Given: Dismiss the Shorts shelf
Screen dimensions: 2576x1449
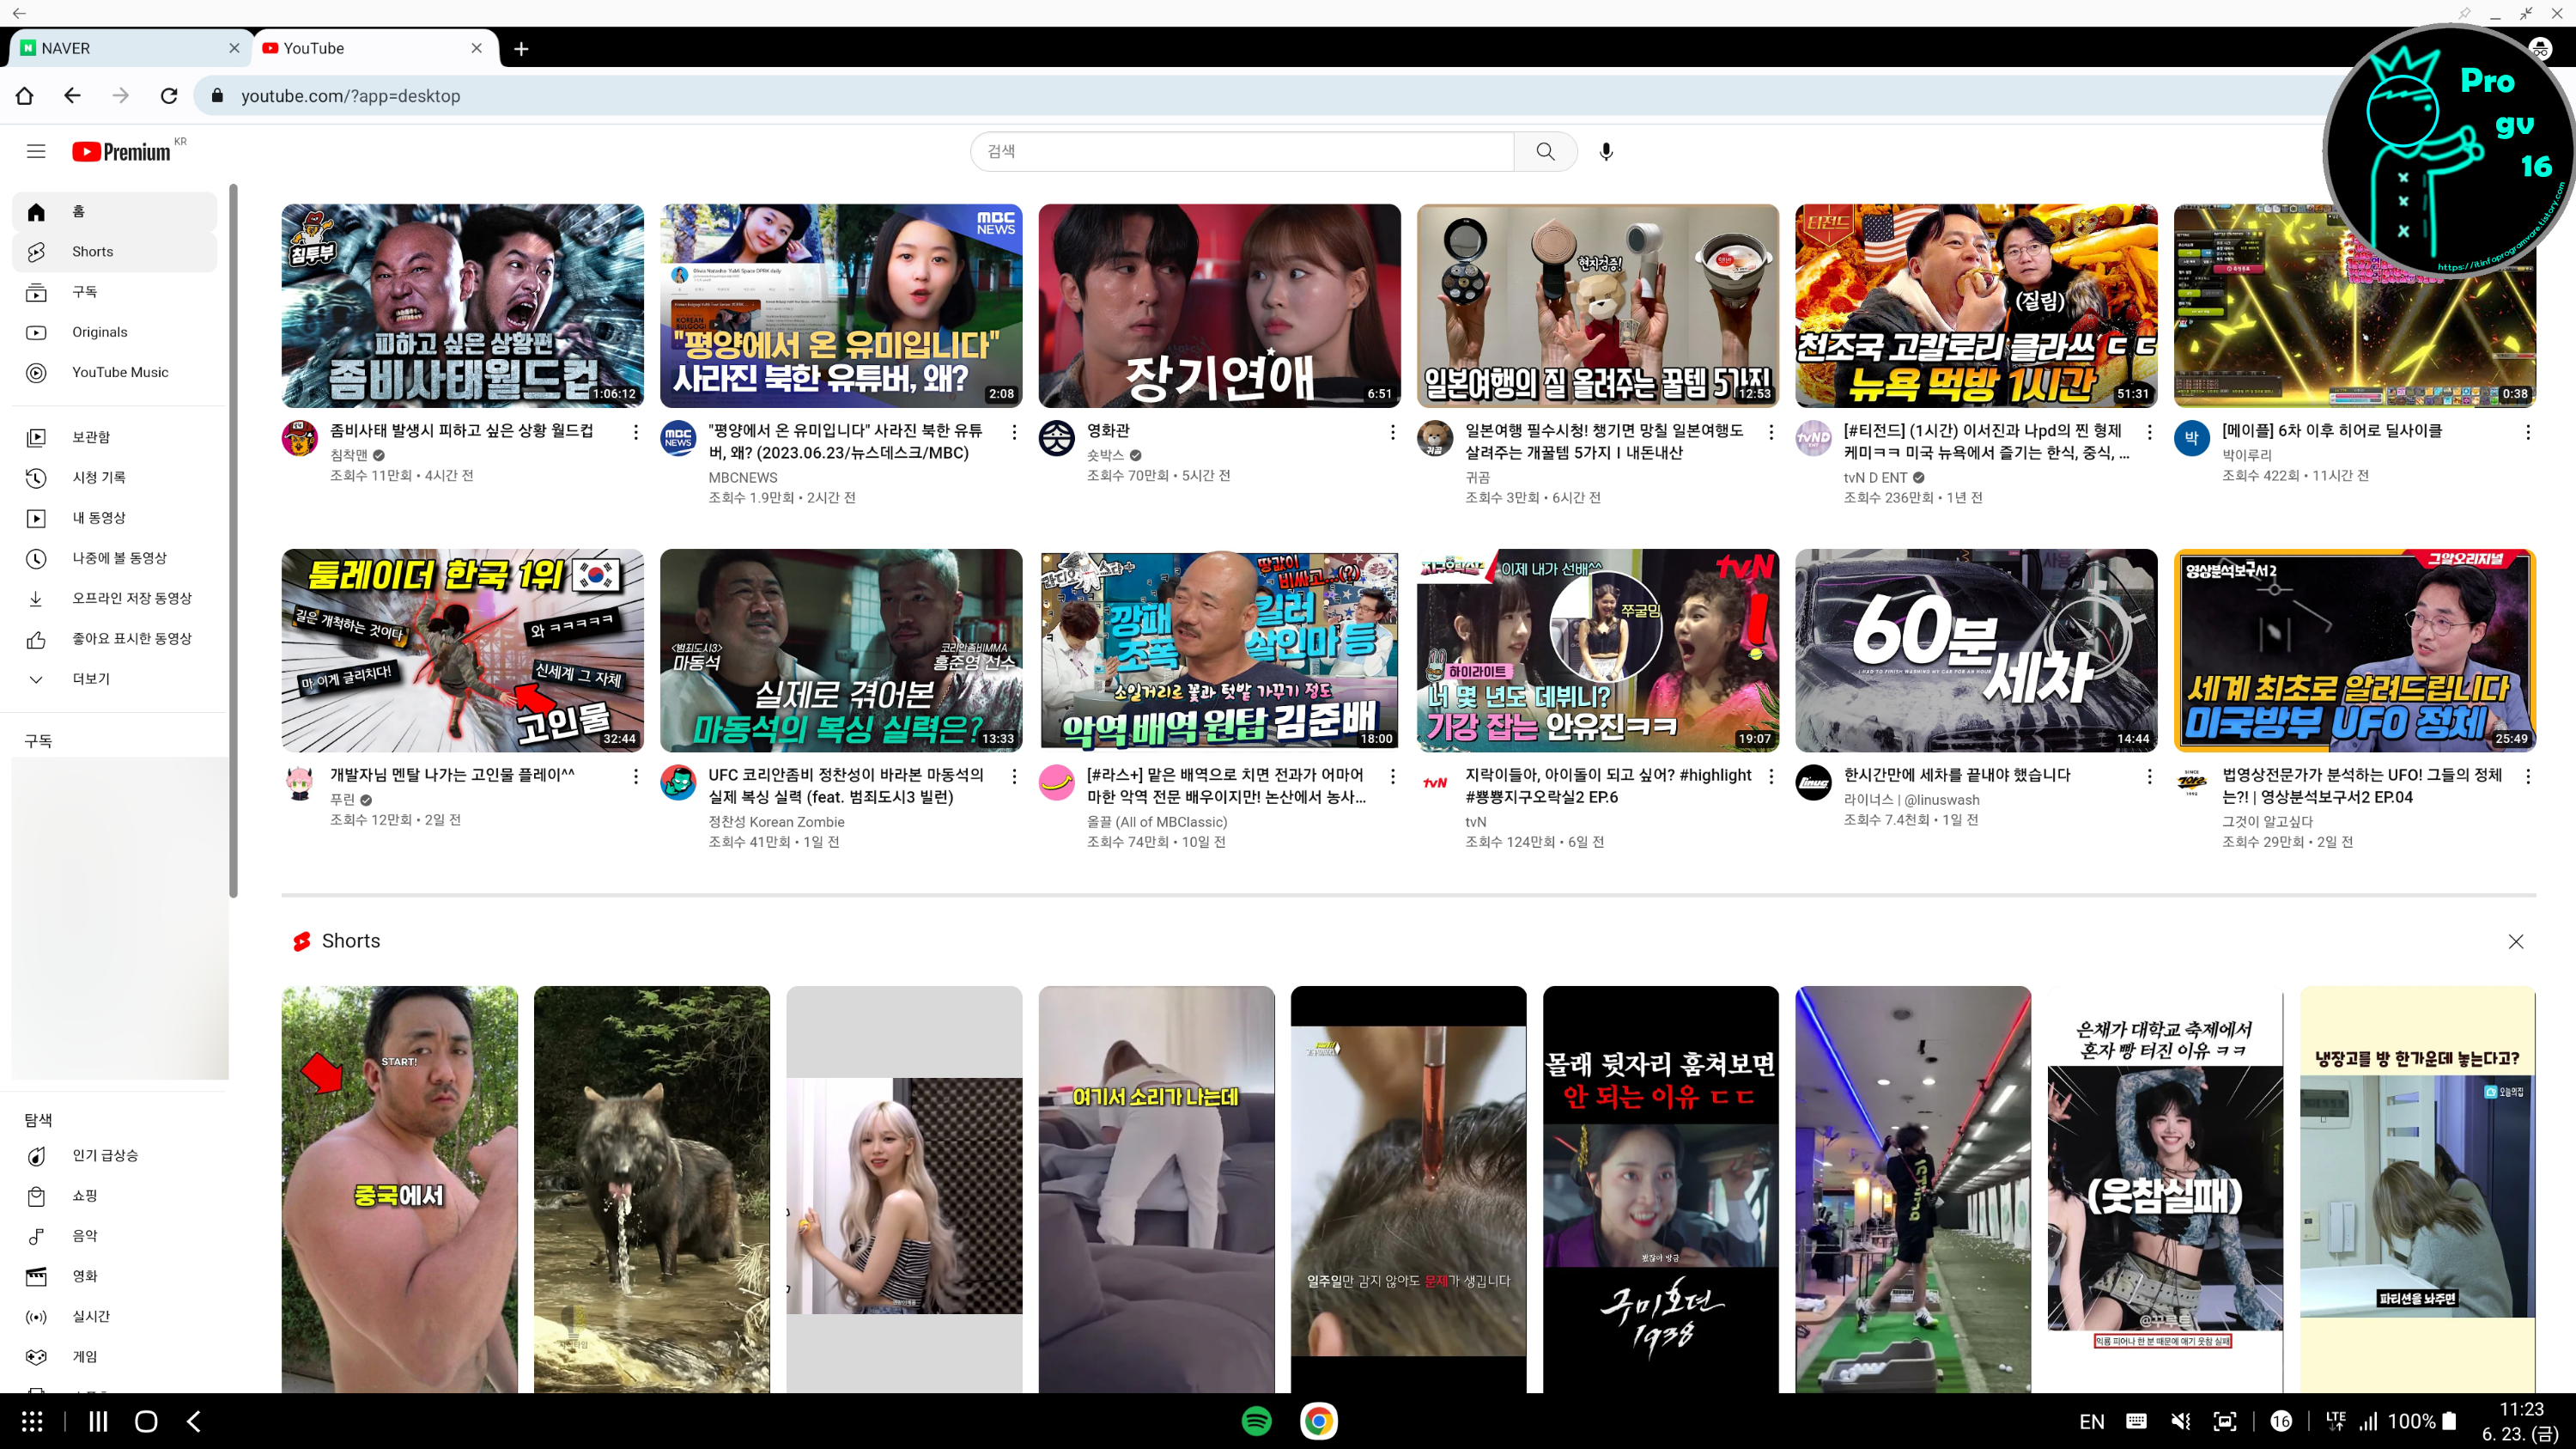Looking at the screenshot, I should pos(2516,941).
